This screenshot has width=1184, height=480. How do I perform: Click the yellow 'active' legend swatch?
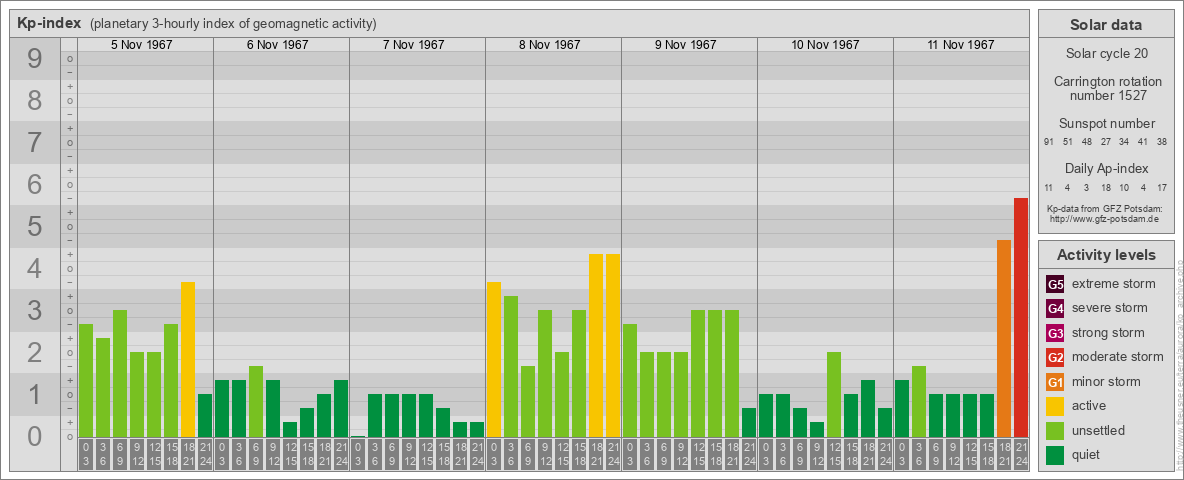tap(1055, 406)
